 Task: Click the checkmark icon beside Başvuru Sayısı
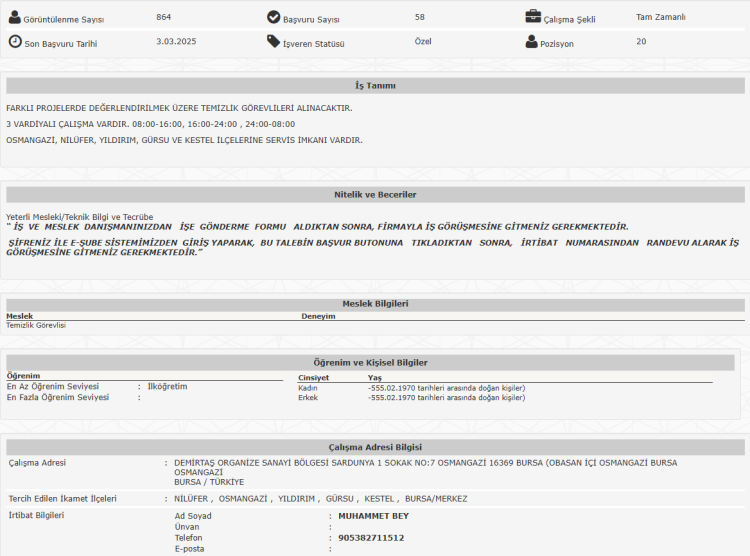pos(274,17)
